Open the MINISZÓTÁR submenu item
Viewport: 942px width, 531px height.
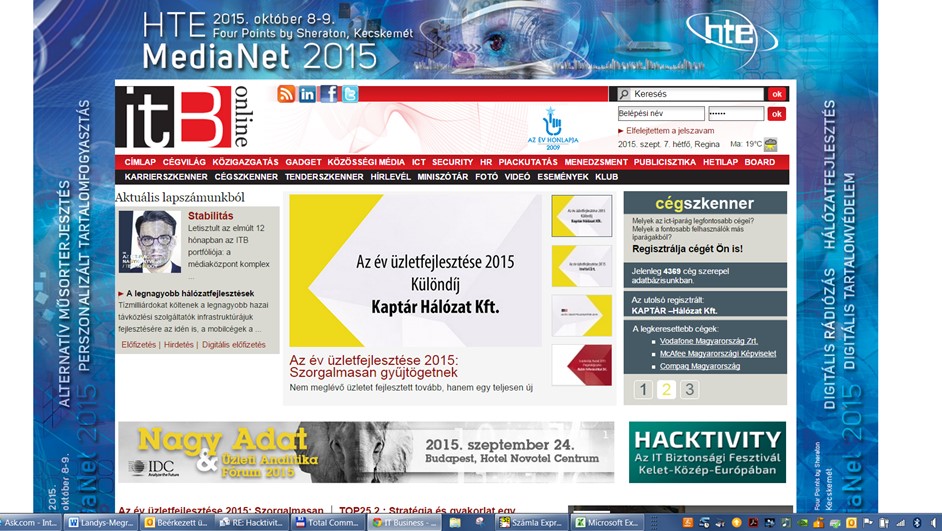point(443,177)
